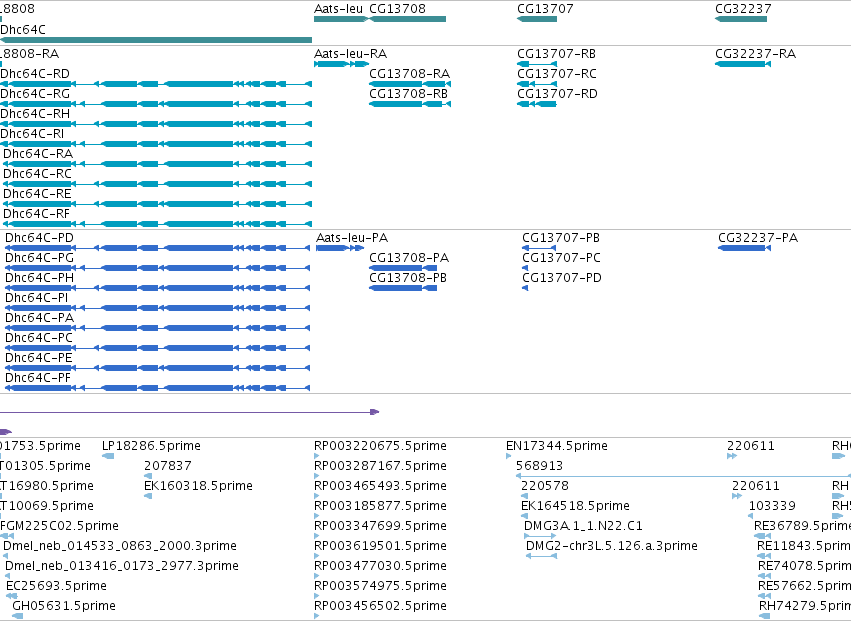Click the CG13707-PC protein label

pos(561,258)
